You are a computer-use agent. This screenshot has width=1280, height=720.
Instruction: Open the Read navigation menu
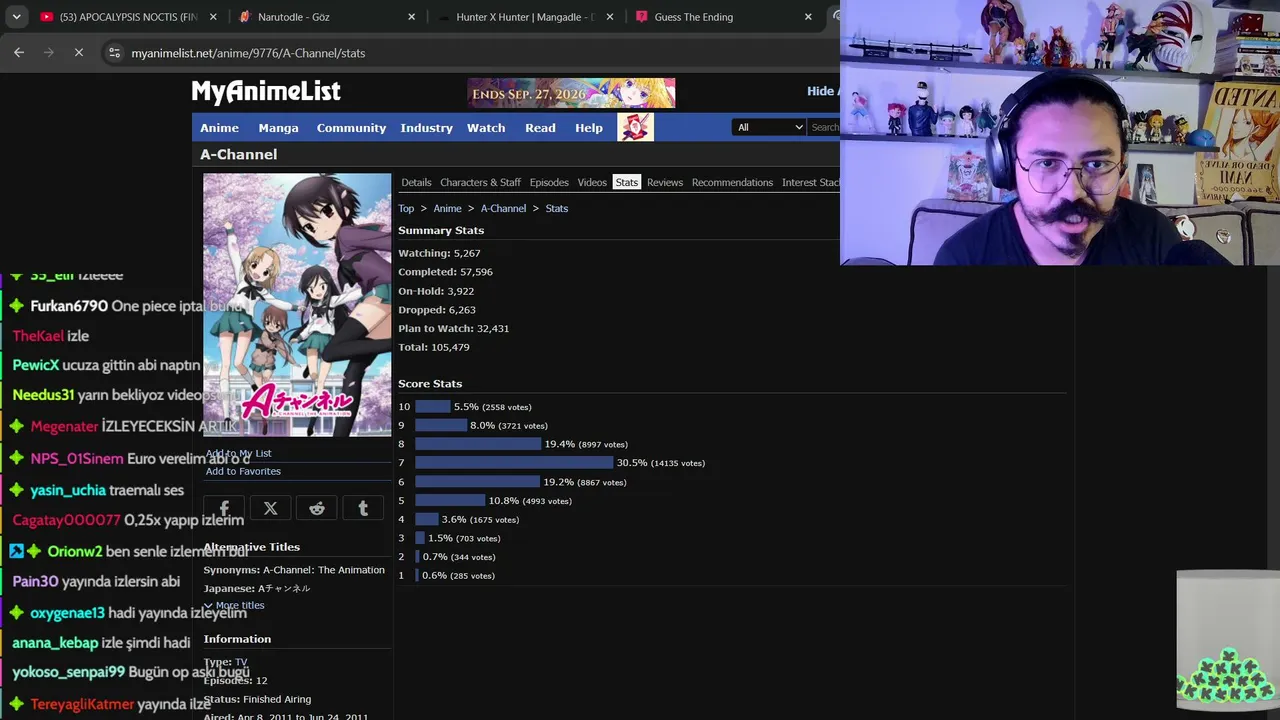540,128
